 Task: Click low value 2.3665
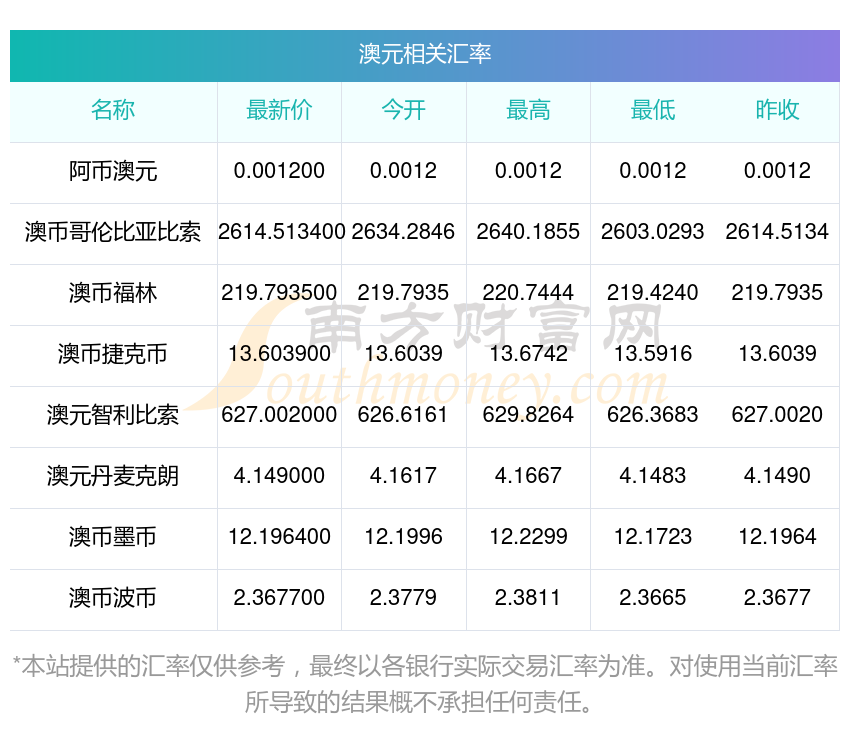(653, 598)
